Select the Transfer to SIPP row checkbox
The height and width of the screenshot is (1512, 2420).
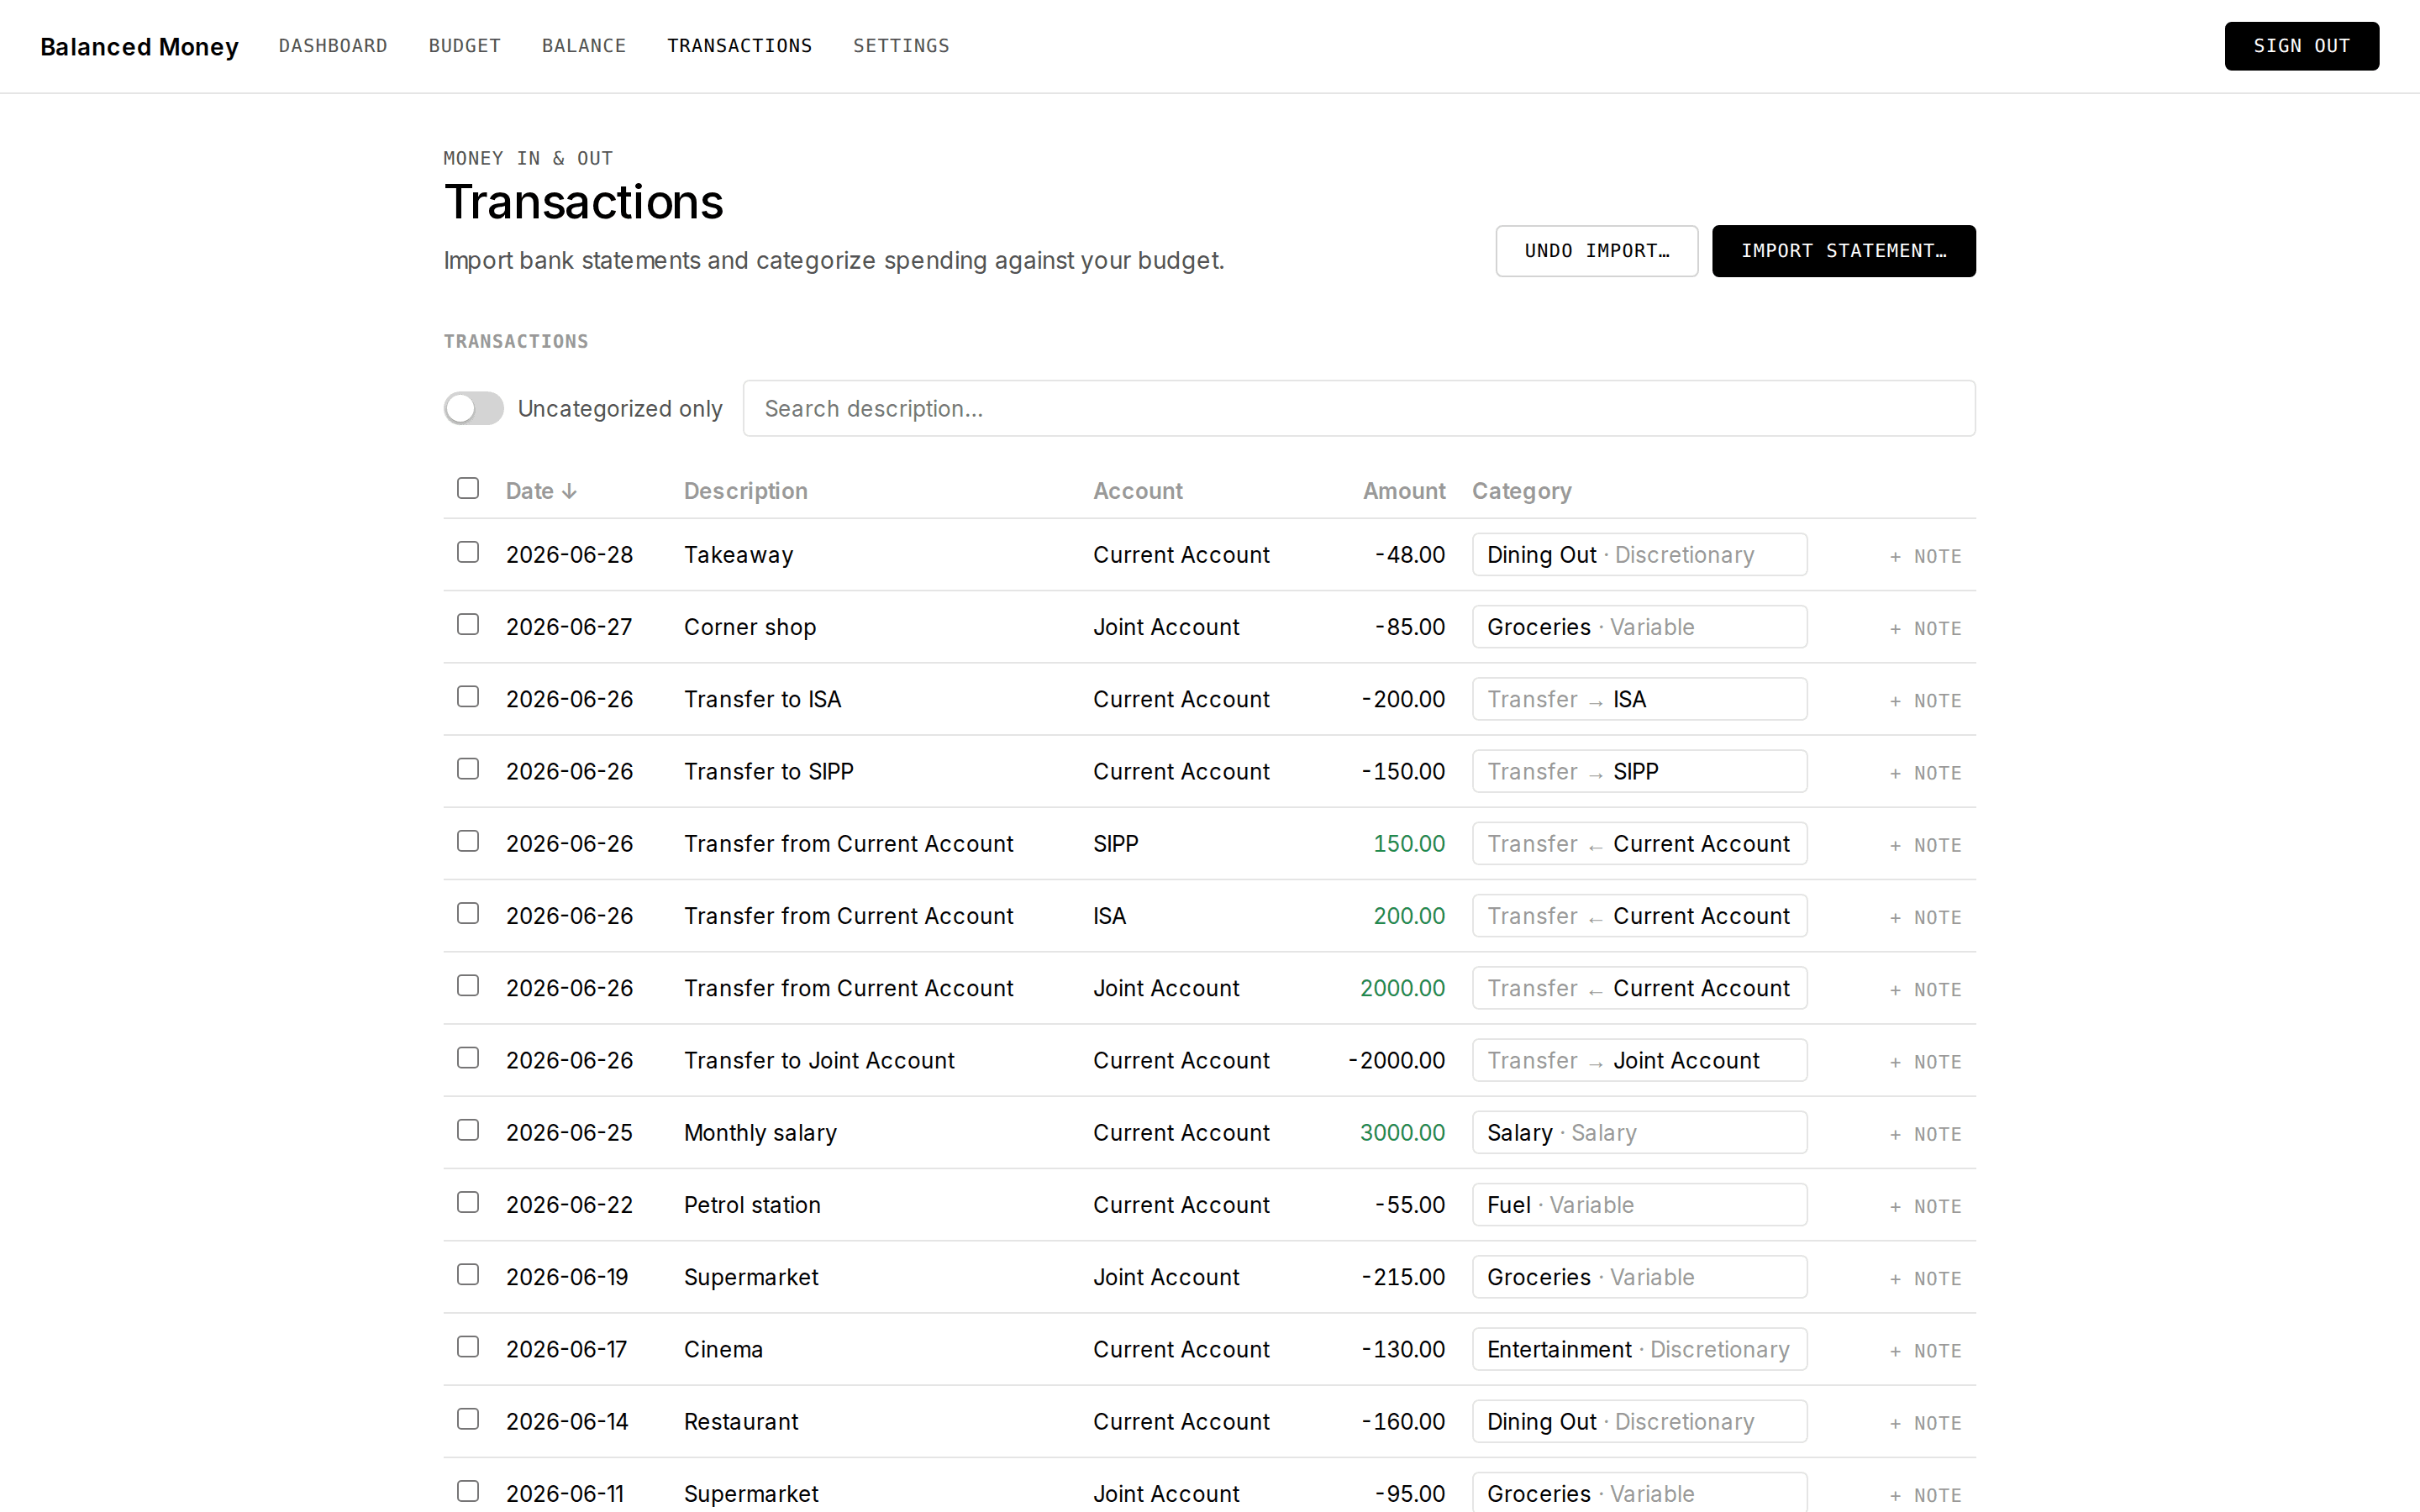pyautogui.click(x=468, y=768)
